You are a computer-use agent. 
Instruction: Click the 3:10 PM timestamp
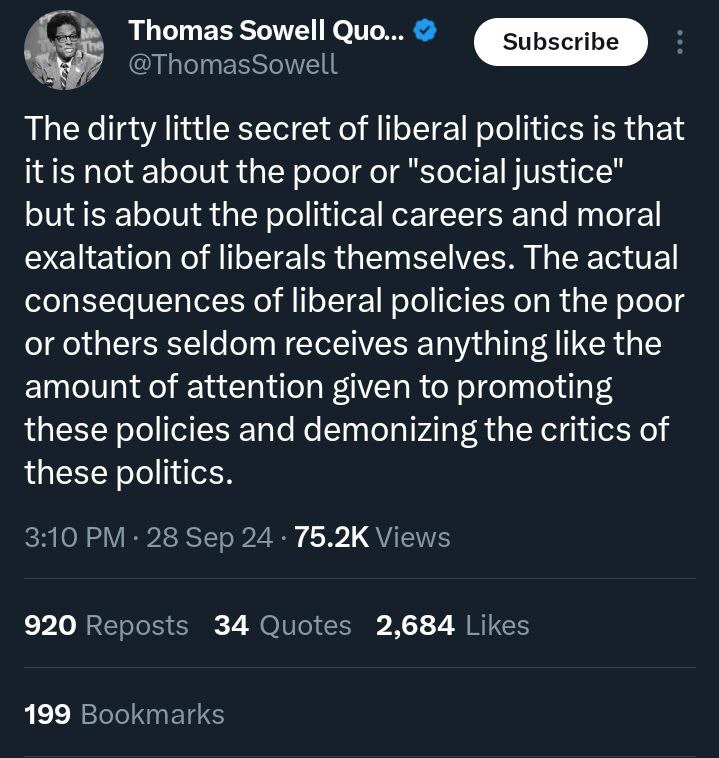[74, 537]
